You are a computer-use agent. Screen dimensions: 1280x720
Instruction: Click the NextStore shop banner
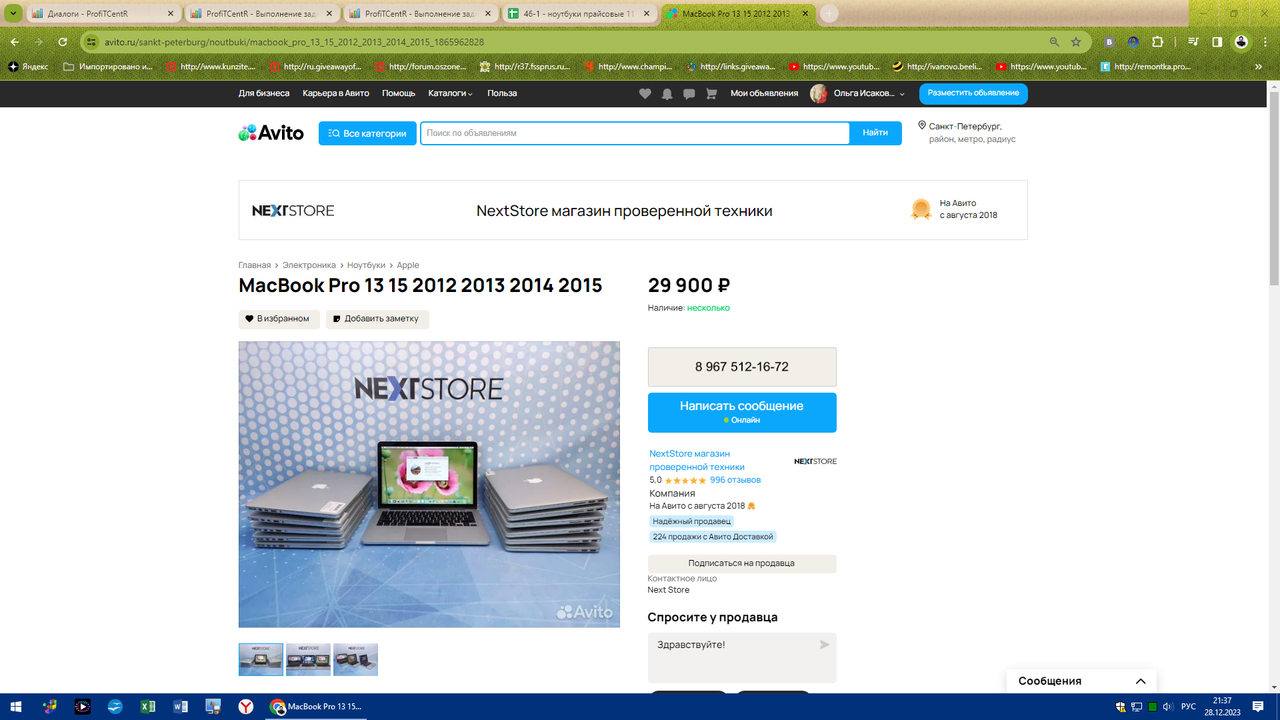(633, 210)
